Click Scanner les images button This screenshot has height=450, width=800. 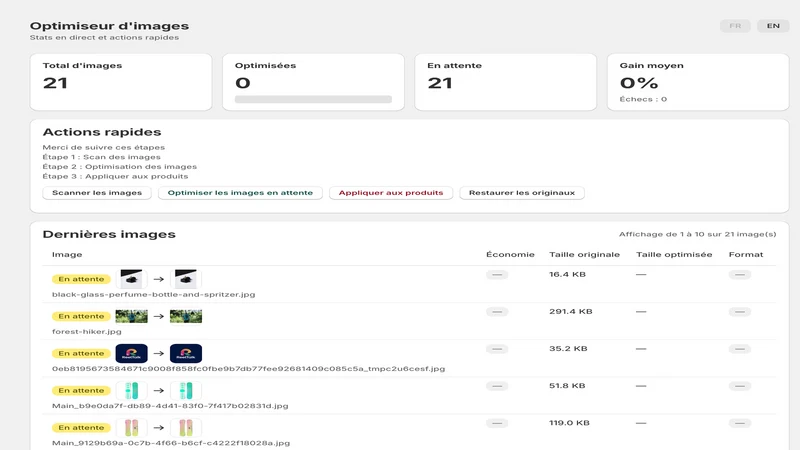tap(97, 193)
